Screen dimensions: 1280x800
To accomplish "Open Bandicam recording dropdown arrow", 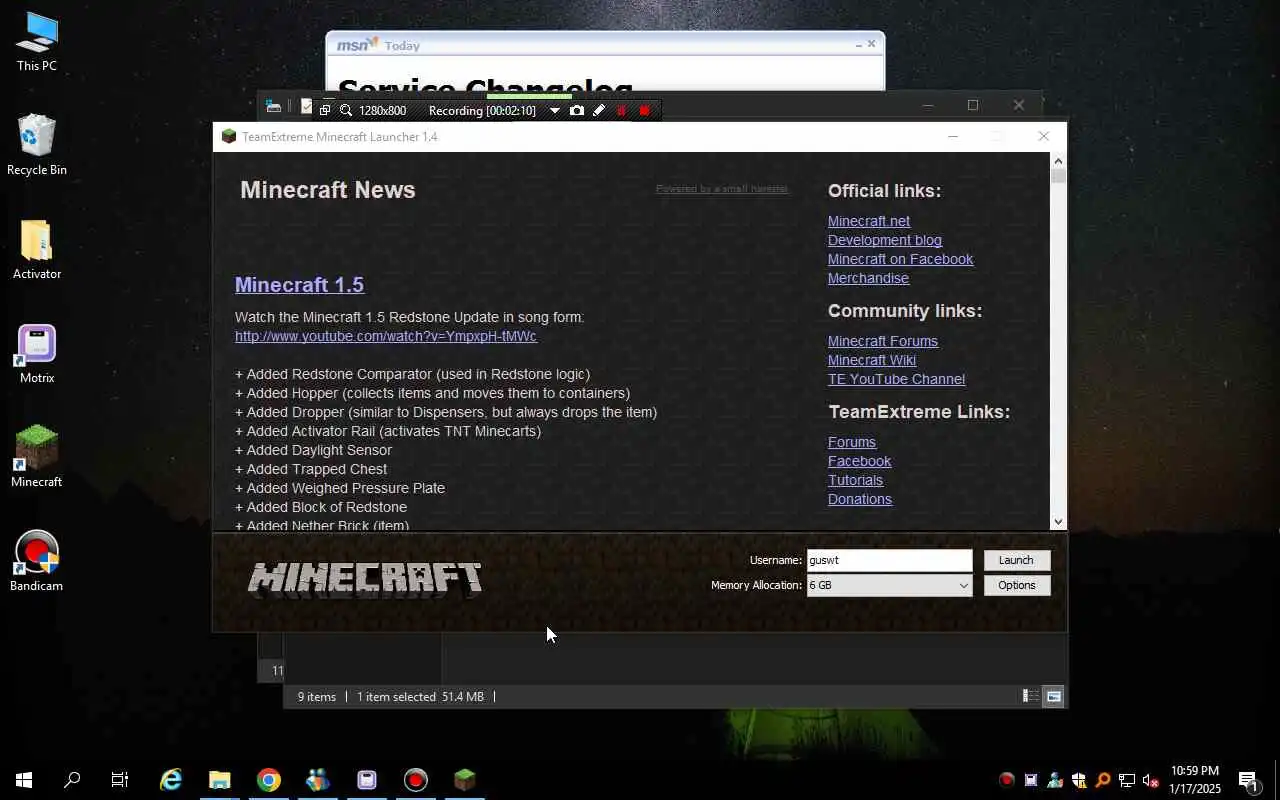I will pyautogui.click(x=555, y=110).
